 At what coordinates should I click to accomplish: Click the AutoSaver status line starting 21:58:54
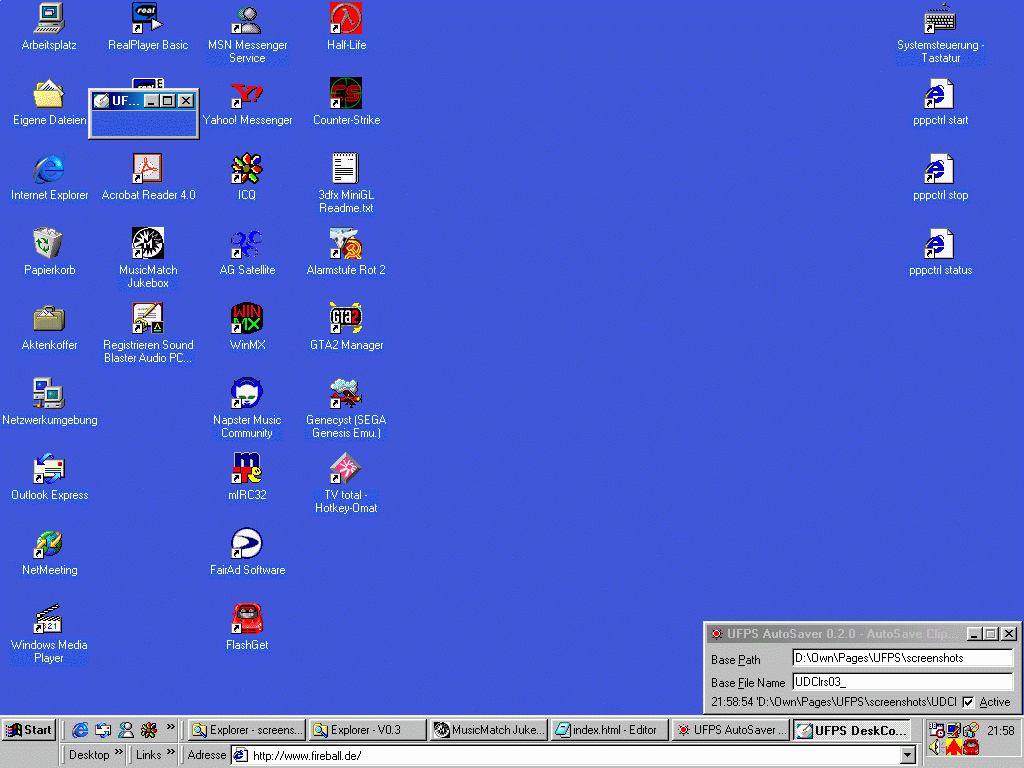click(x=833, y=702)
